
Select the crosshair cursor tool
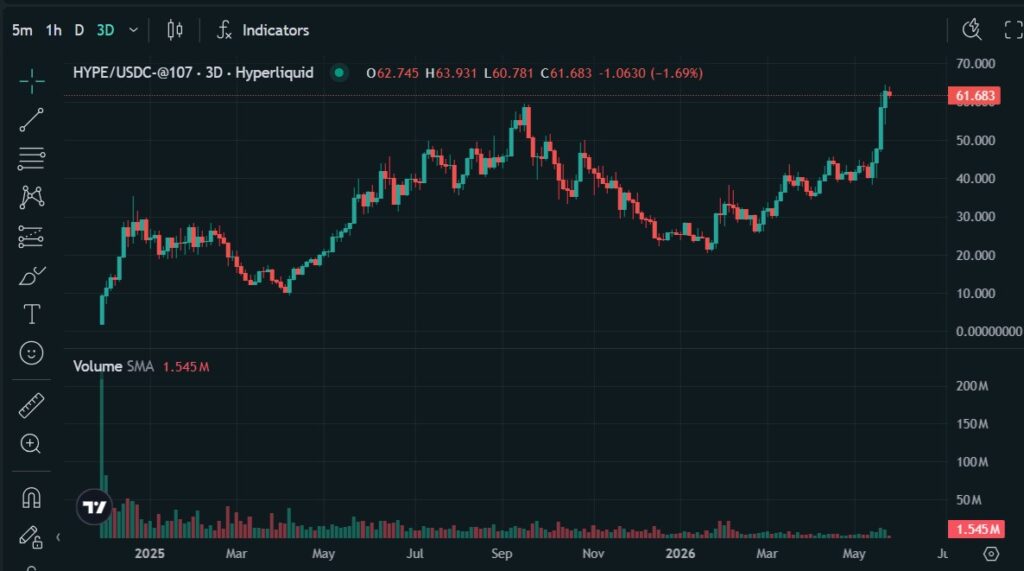(31, 81)
